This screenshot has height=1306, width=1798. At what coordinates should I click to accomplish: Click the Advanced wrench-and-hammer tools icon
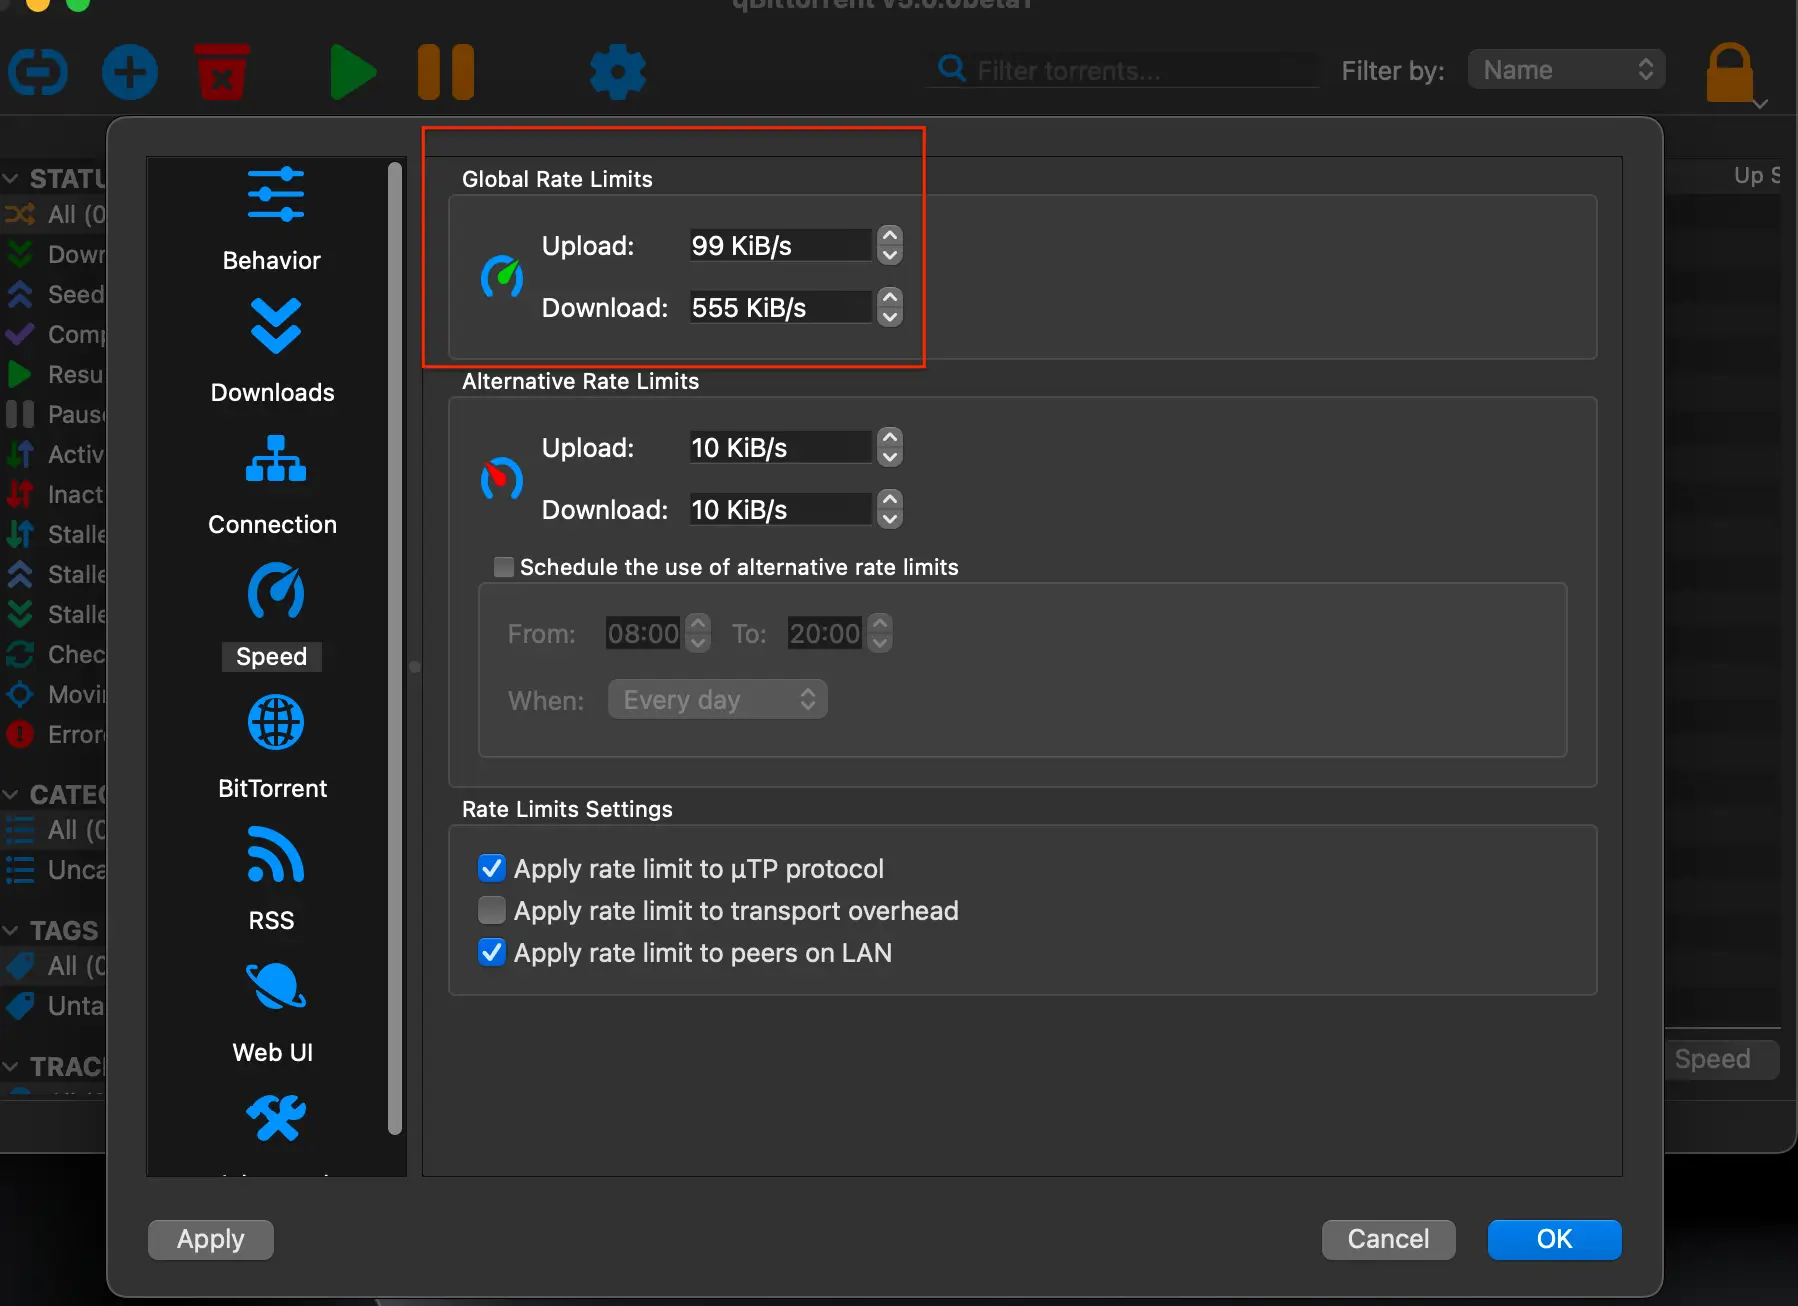tap(276, 1118)
